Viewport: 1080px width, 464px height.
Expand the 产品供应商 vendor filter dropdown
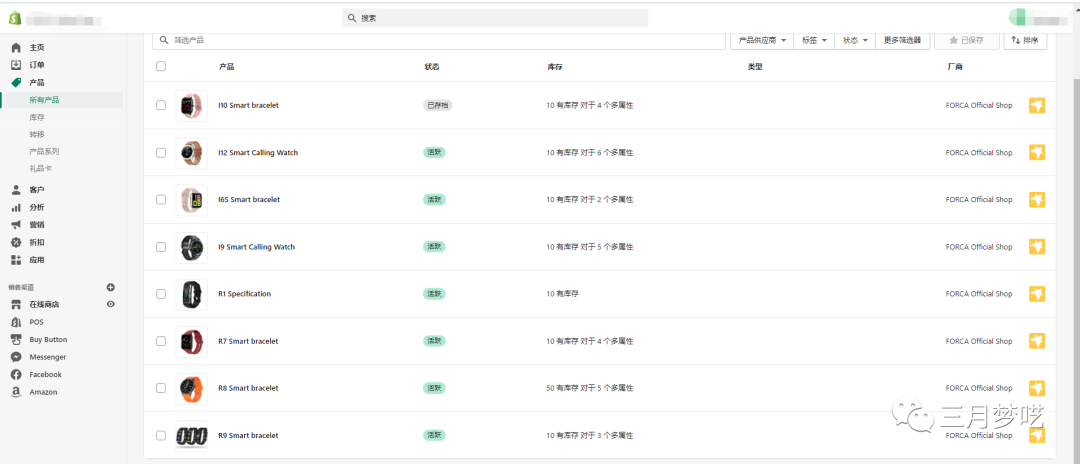coord(762,40)
